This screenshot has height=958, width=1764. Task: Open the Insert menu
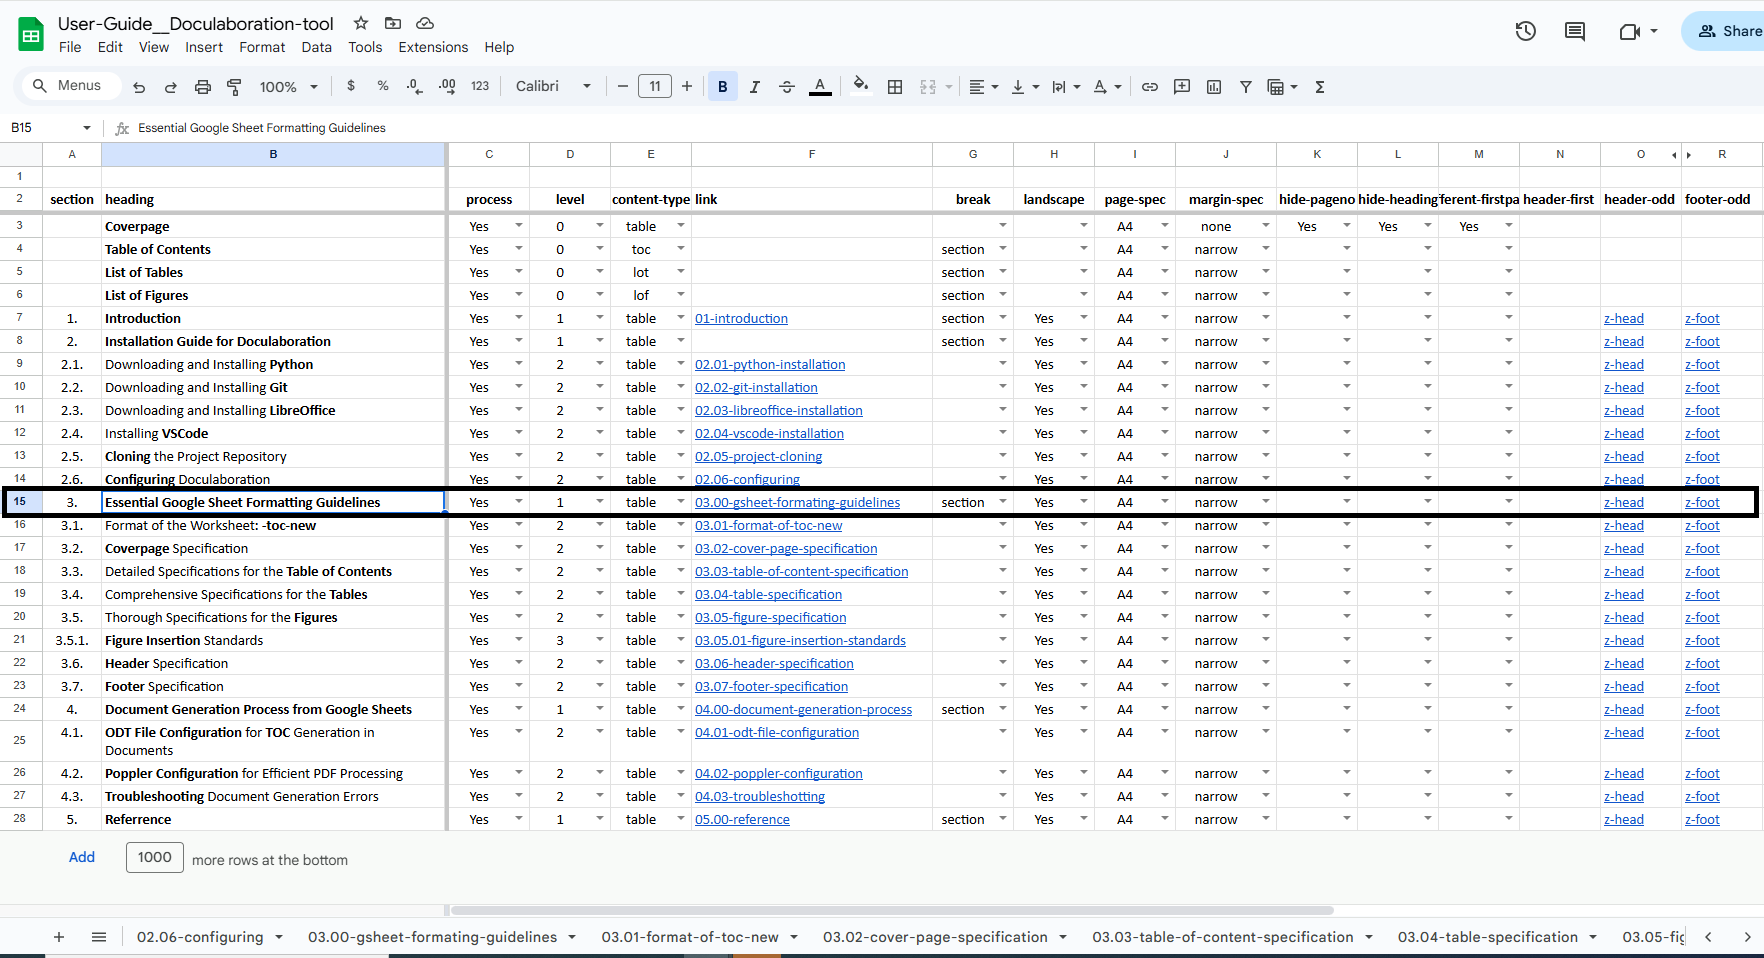pos(204,47)
